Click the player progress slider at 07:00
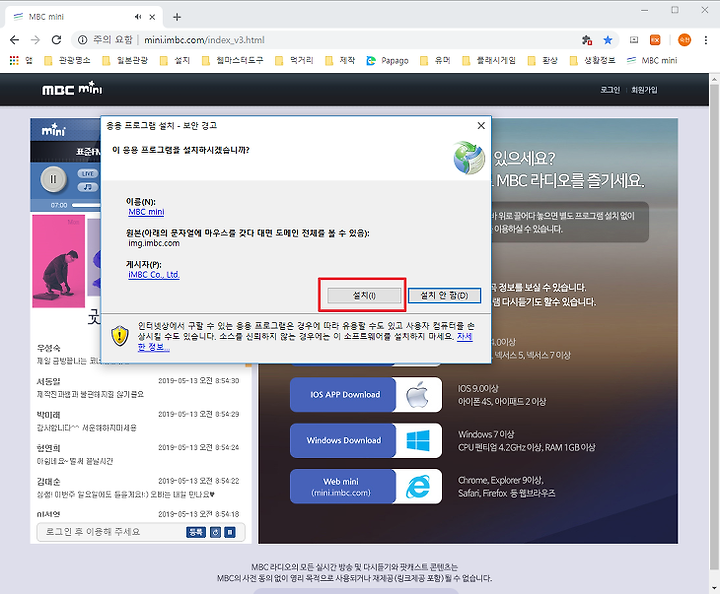Screen dimensions: 720x594 [86, 205]
